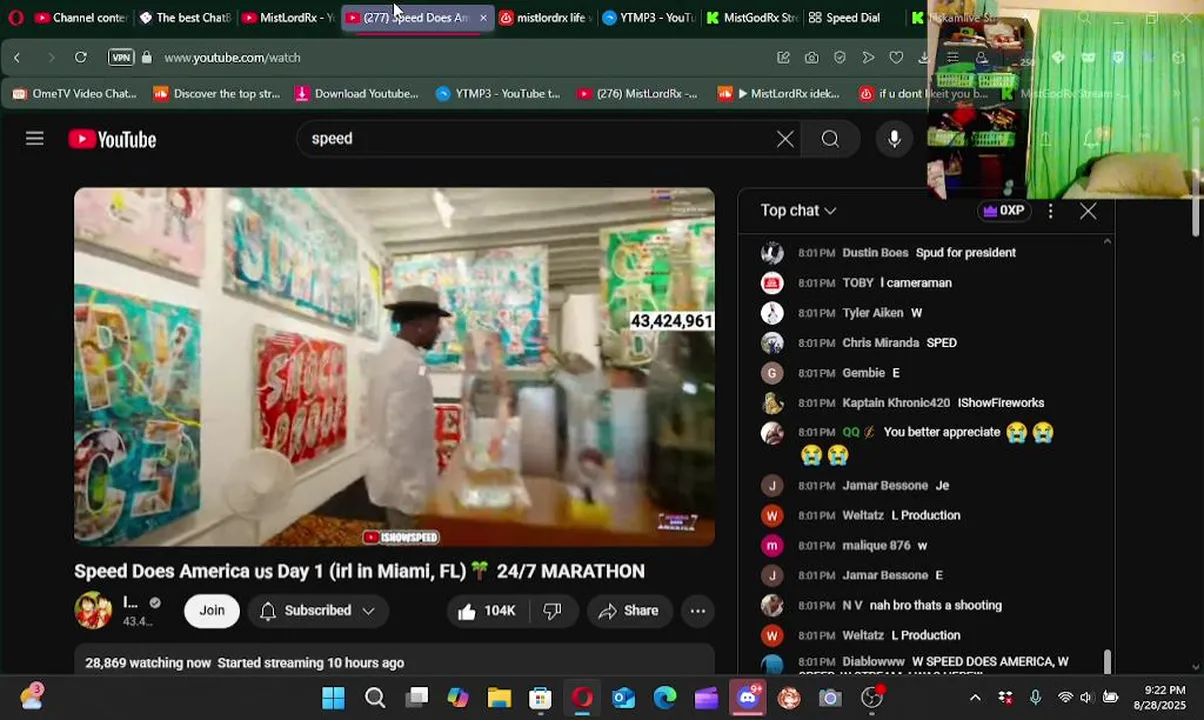Switch to the mistlordrx life tab
1204x720 pixels.
coord(546,18)
